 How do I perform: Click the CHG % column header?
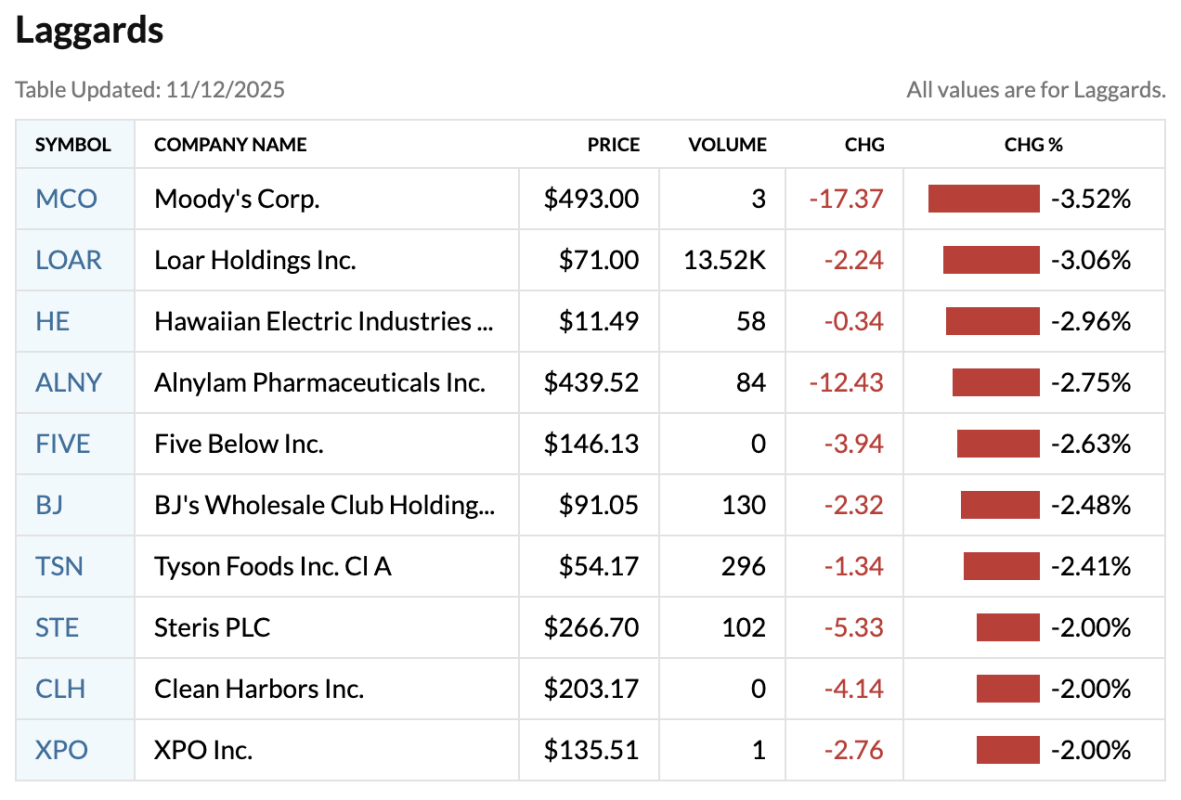pyautogui.click(x=1033, y=145)
